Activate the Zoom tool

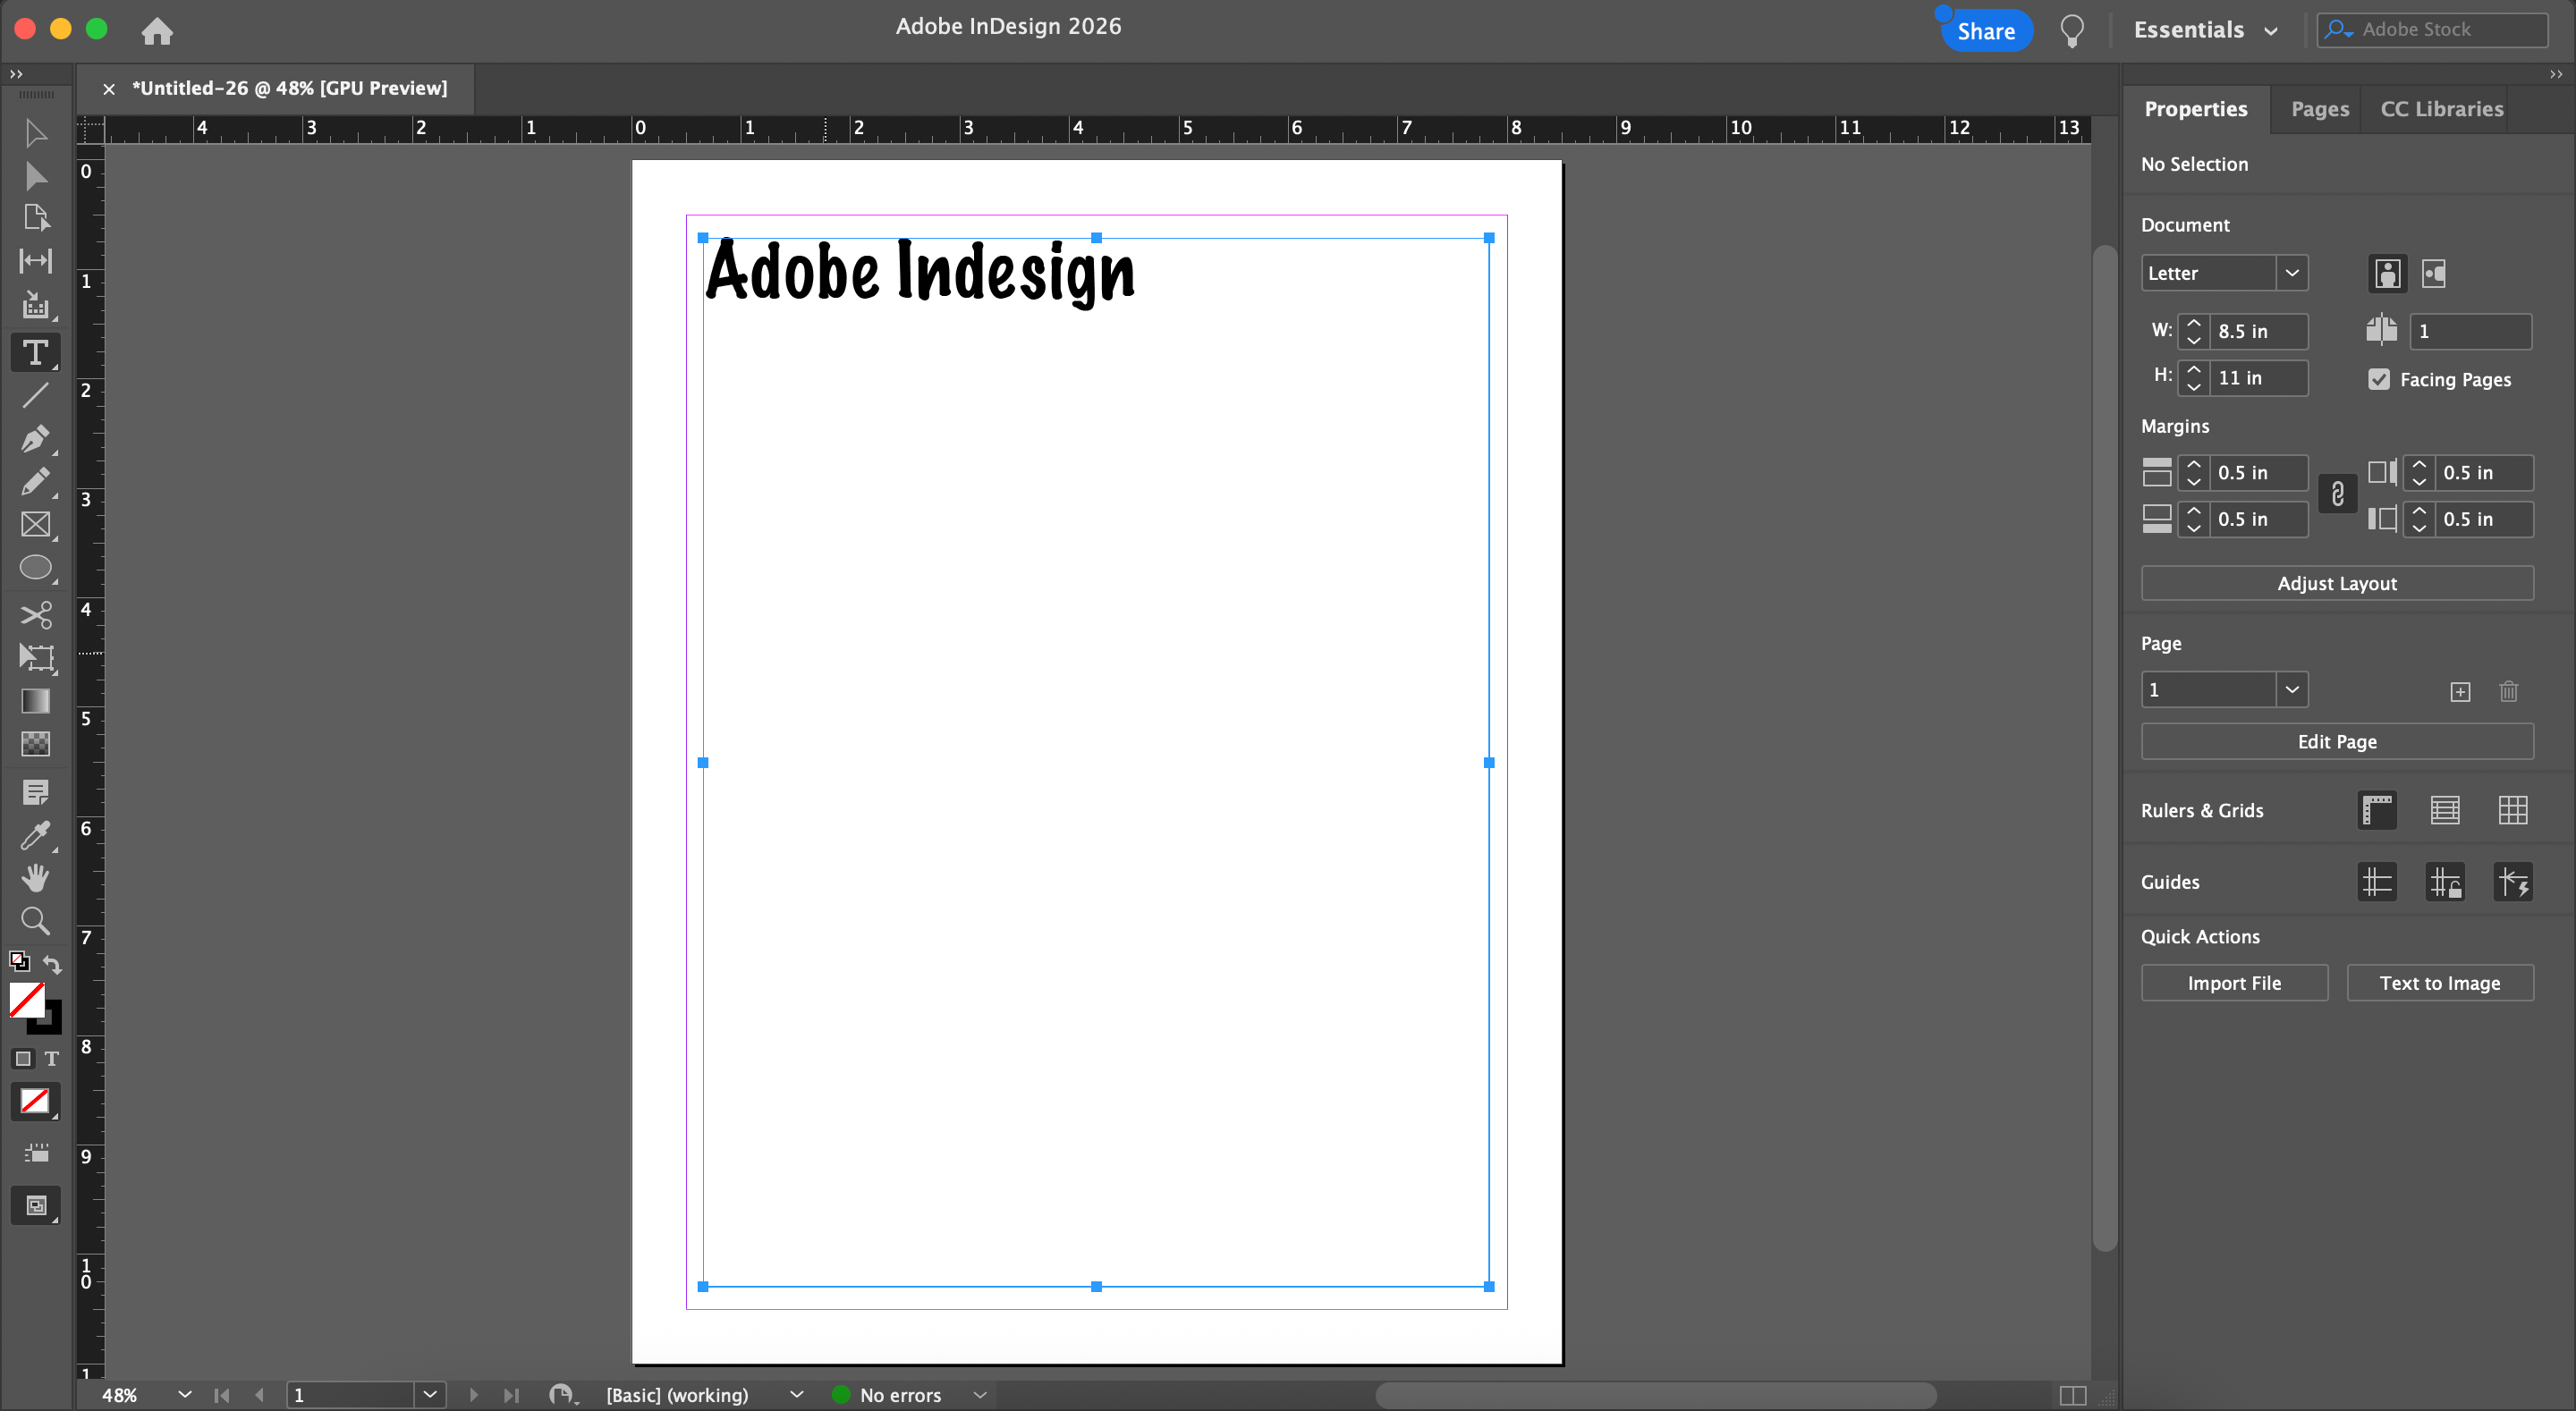click(35, 920)
